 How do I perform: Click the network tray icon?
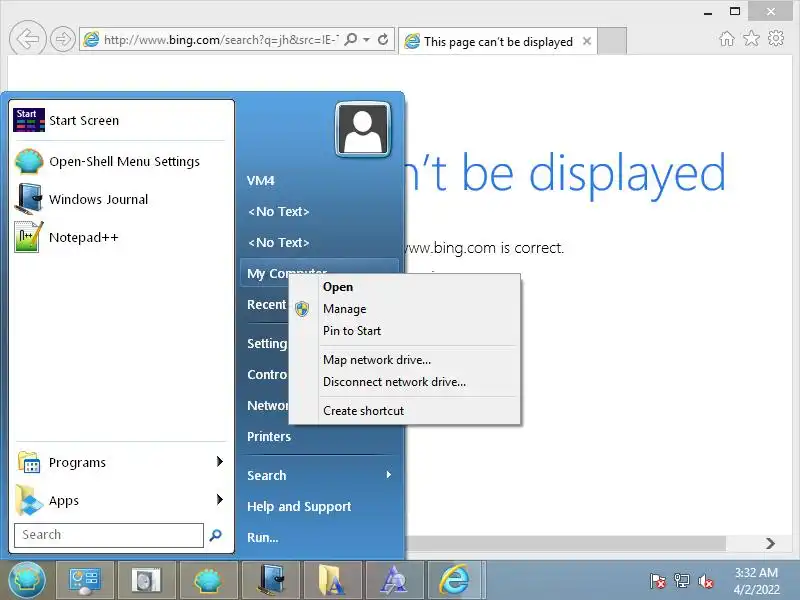(682, 581)
